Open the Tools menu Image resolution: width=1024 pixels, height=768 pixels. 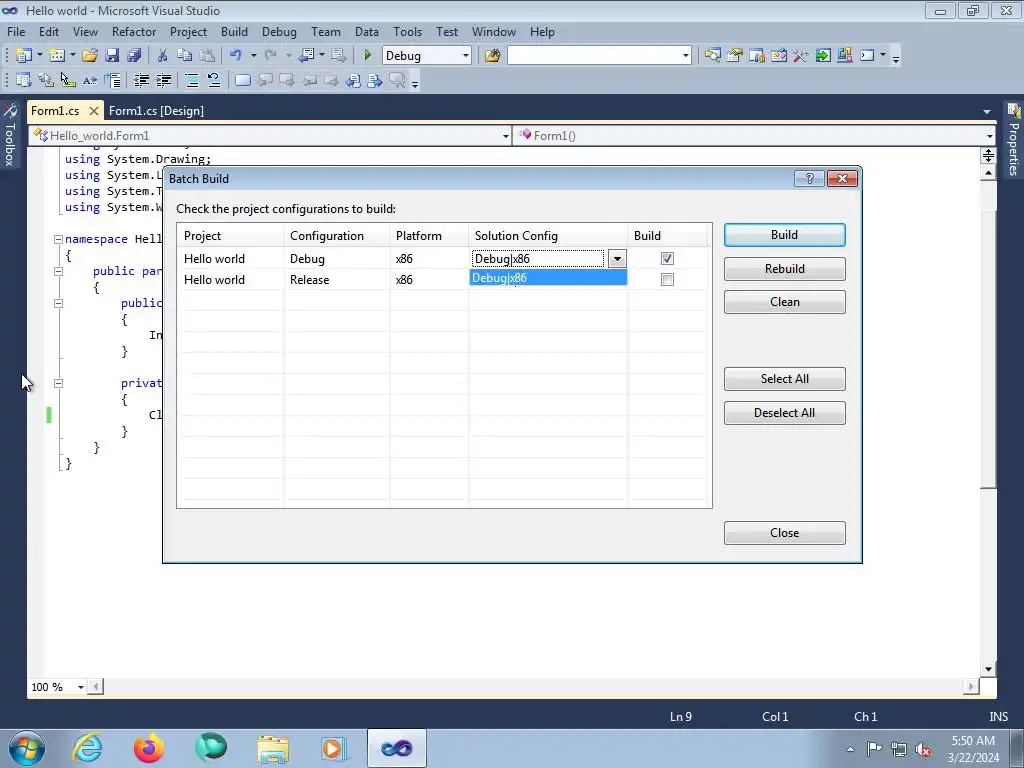pos(407,31)
